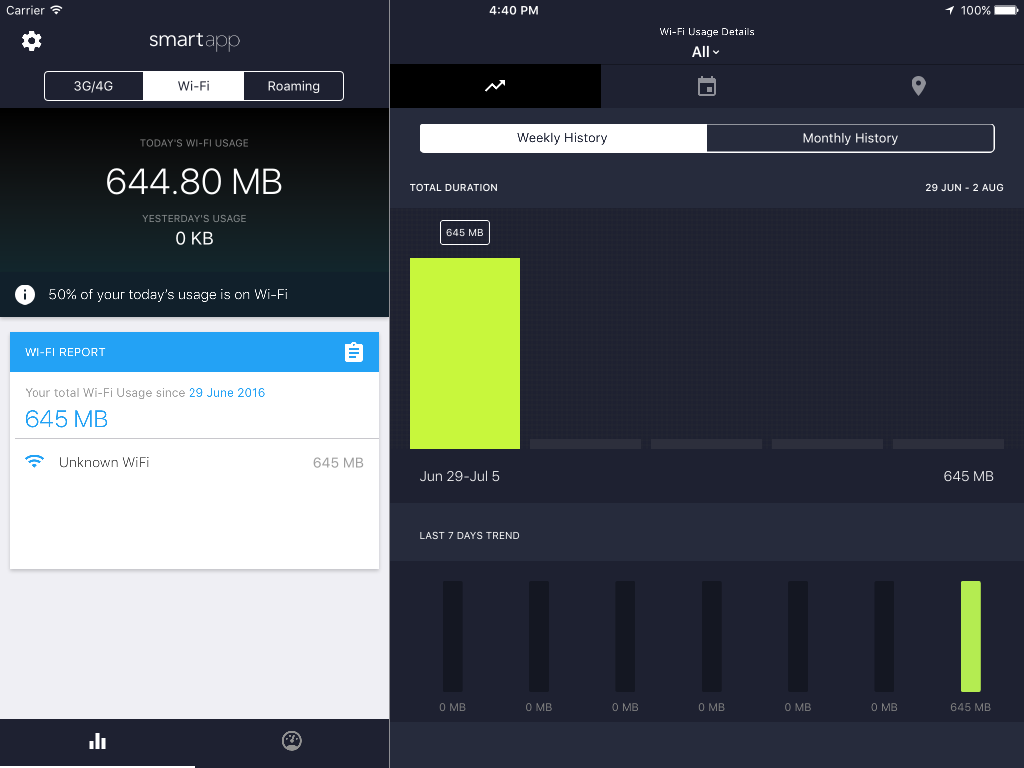The height and width of the screenshot is (768, 1024).
Task: Switch to Weekly History
Action: (563, 138)
